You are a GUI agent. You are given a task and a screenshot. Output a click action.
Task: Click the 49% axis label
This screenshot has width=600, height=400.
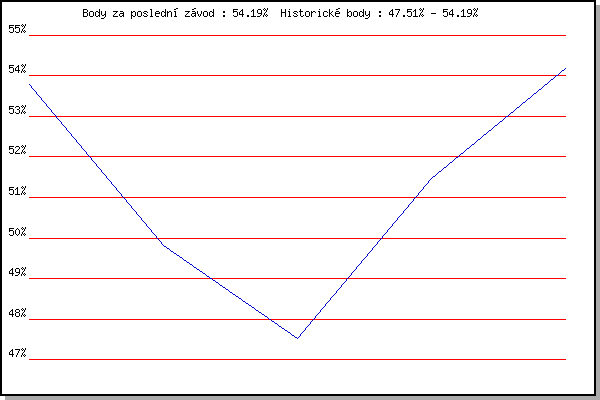click(17, 272)
